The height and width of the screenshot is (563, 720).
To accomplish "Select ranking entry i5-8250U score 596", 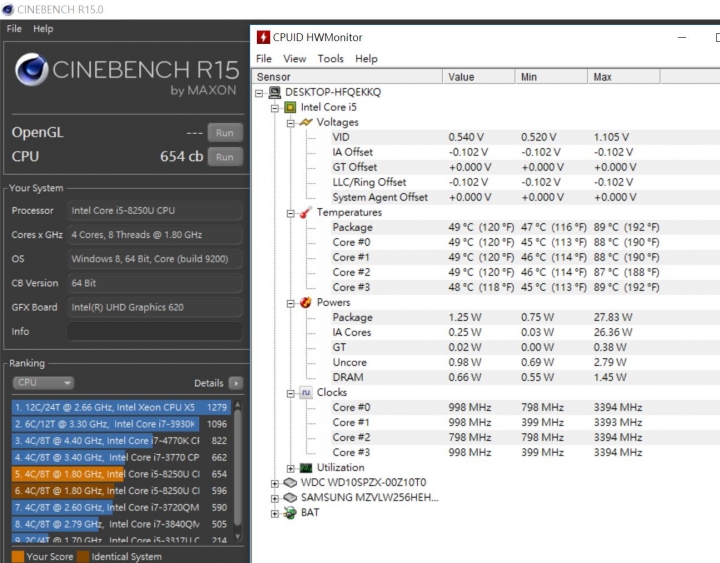I will 120,490.
